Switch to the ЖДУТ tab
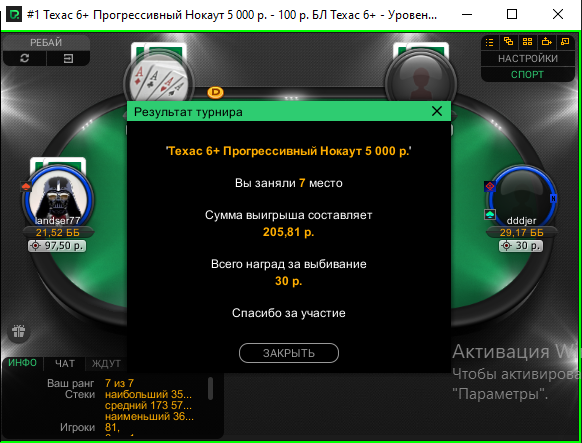This screenshot has height=443, width=582. (106, 364)
